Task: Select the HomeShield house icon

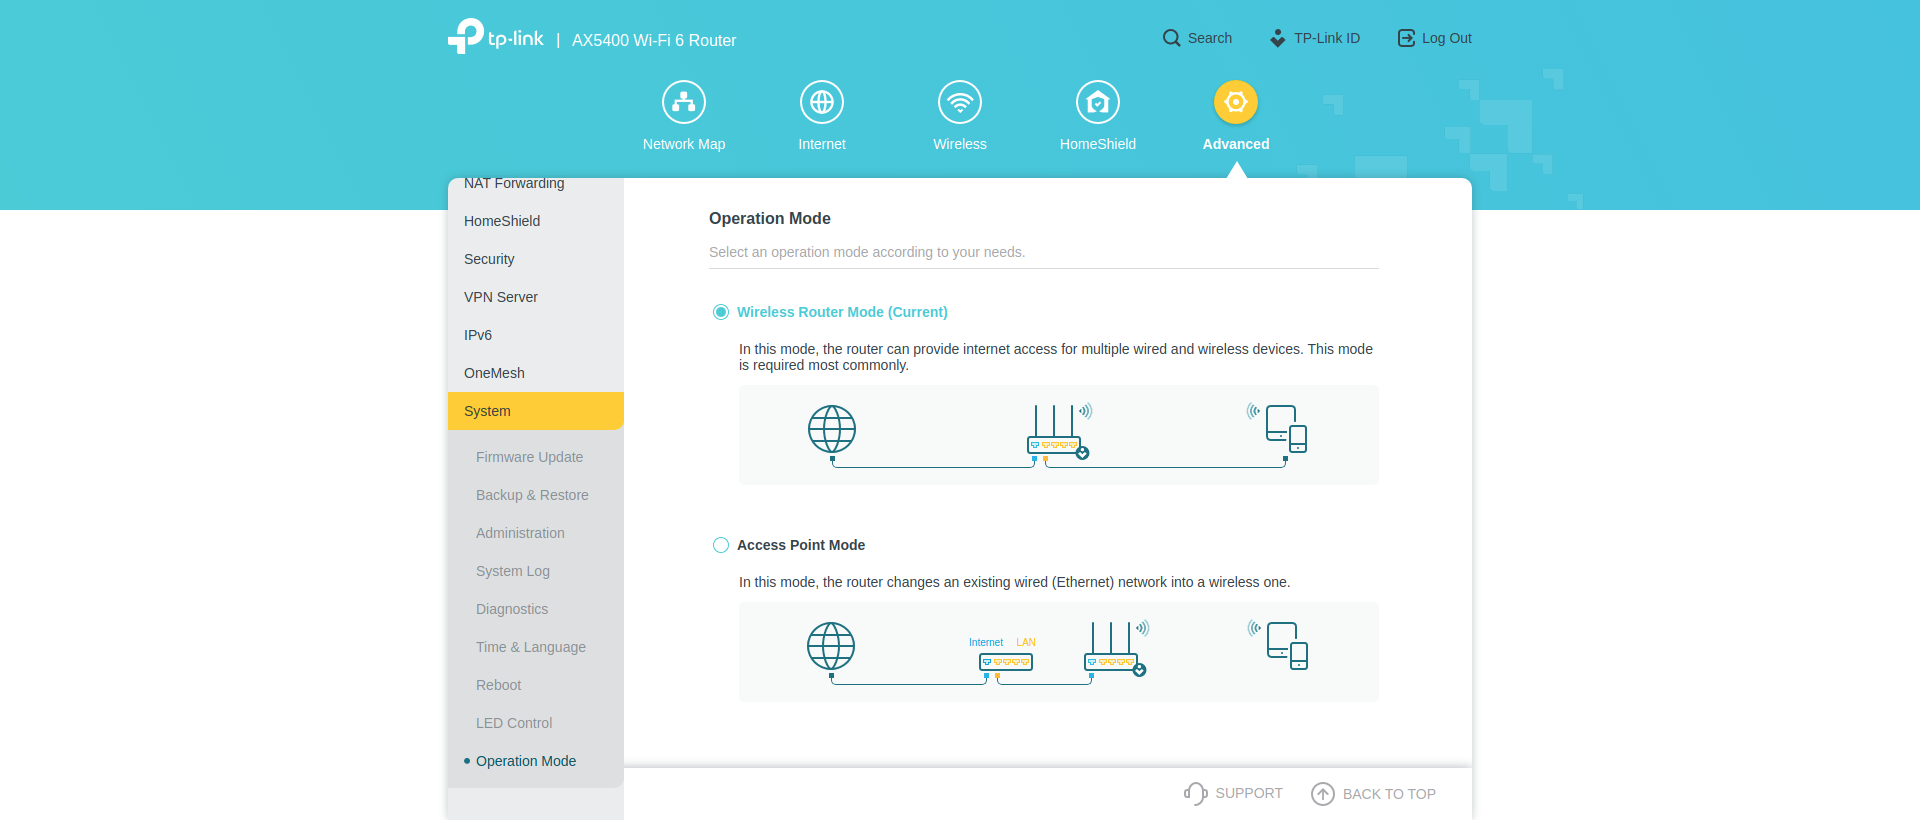Action: click(1098, 102)
